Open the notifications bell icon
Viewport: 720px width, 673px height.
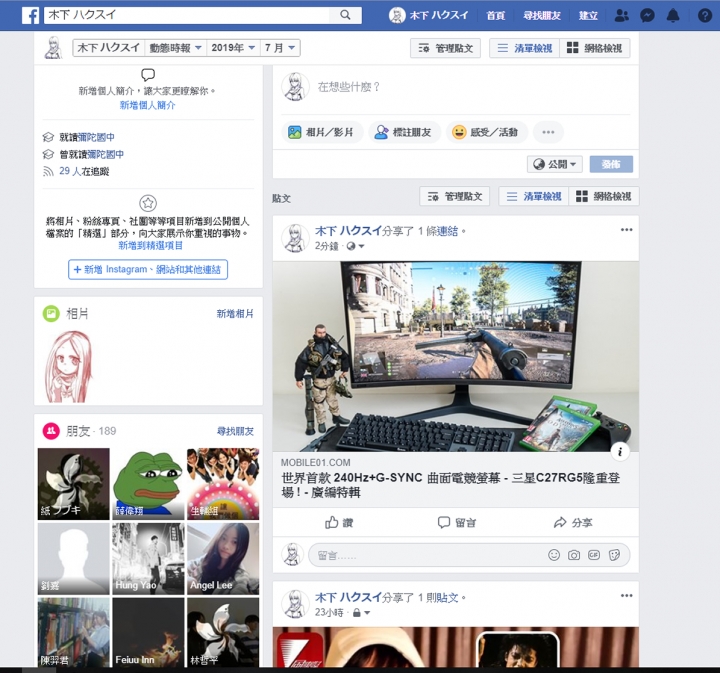673,16
